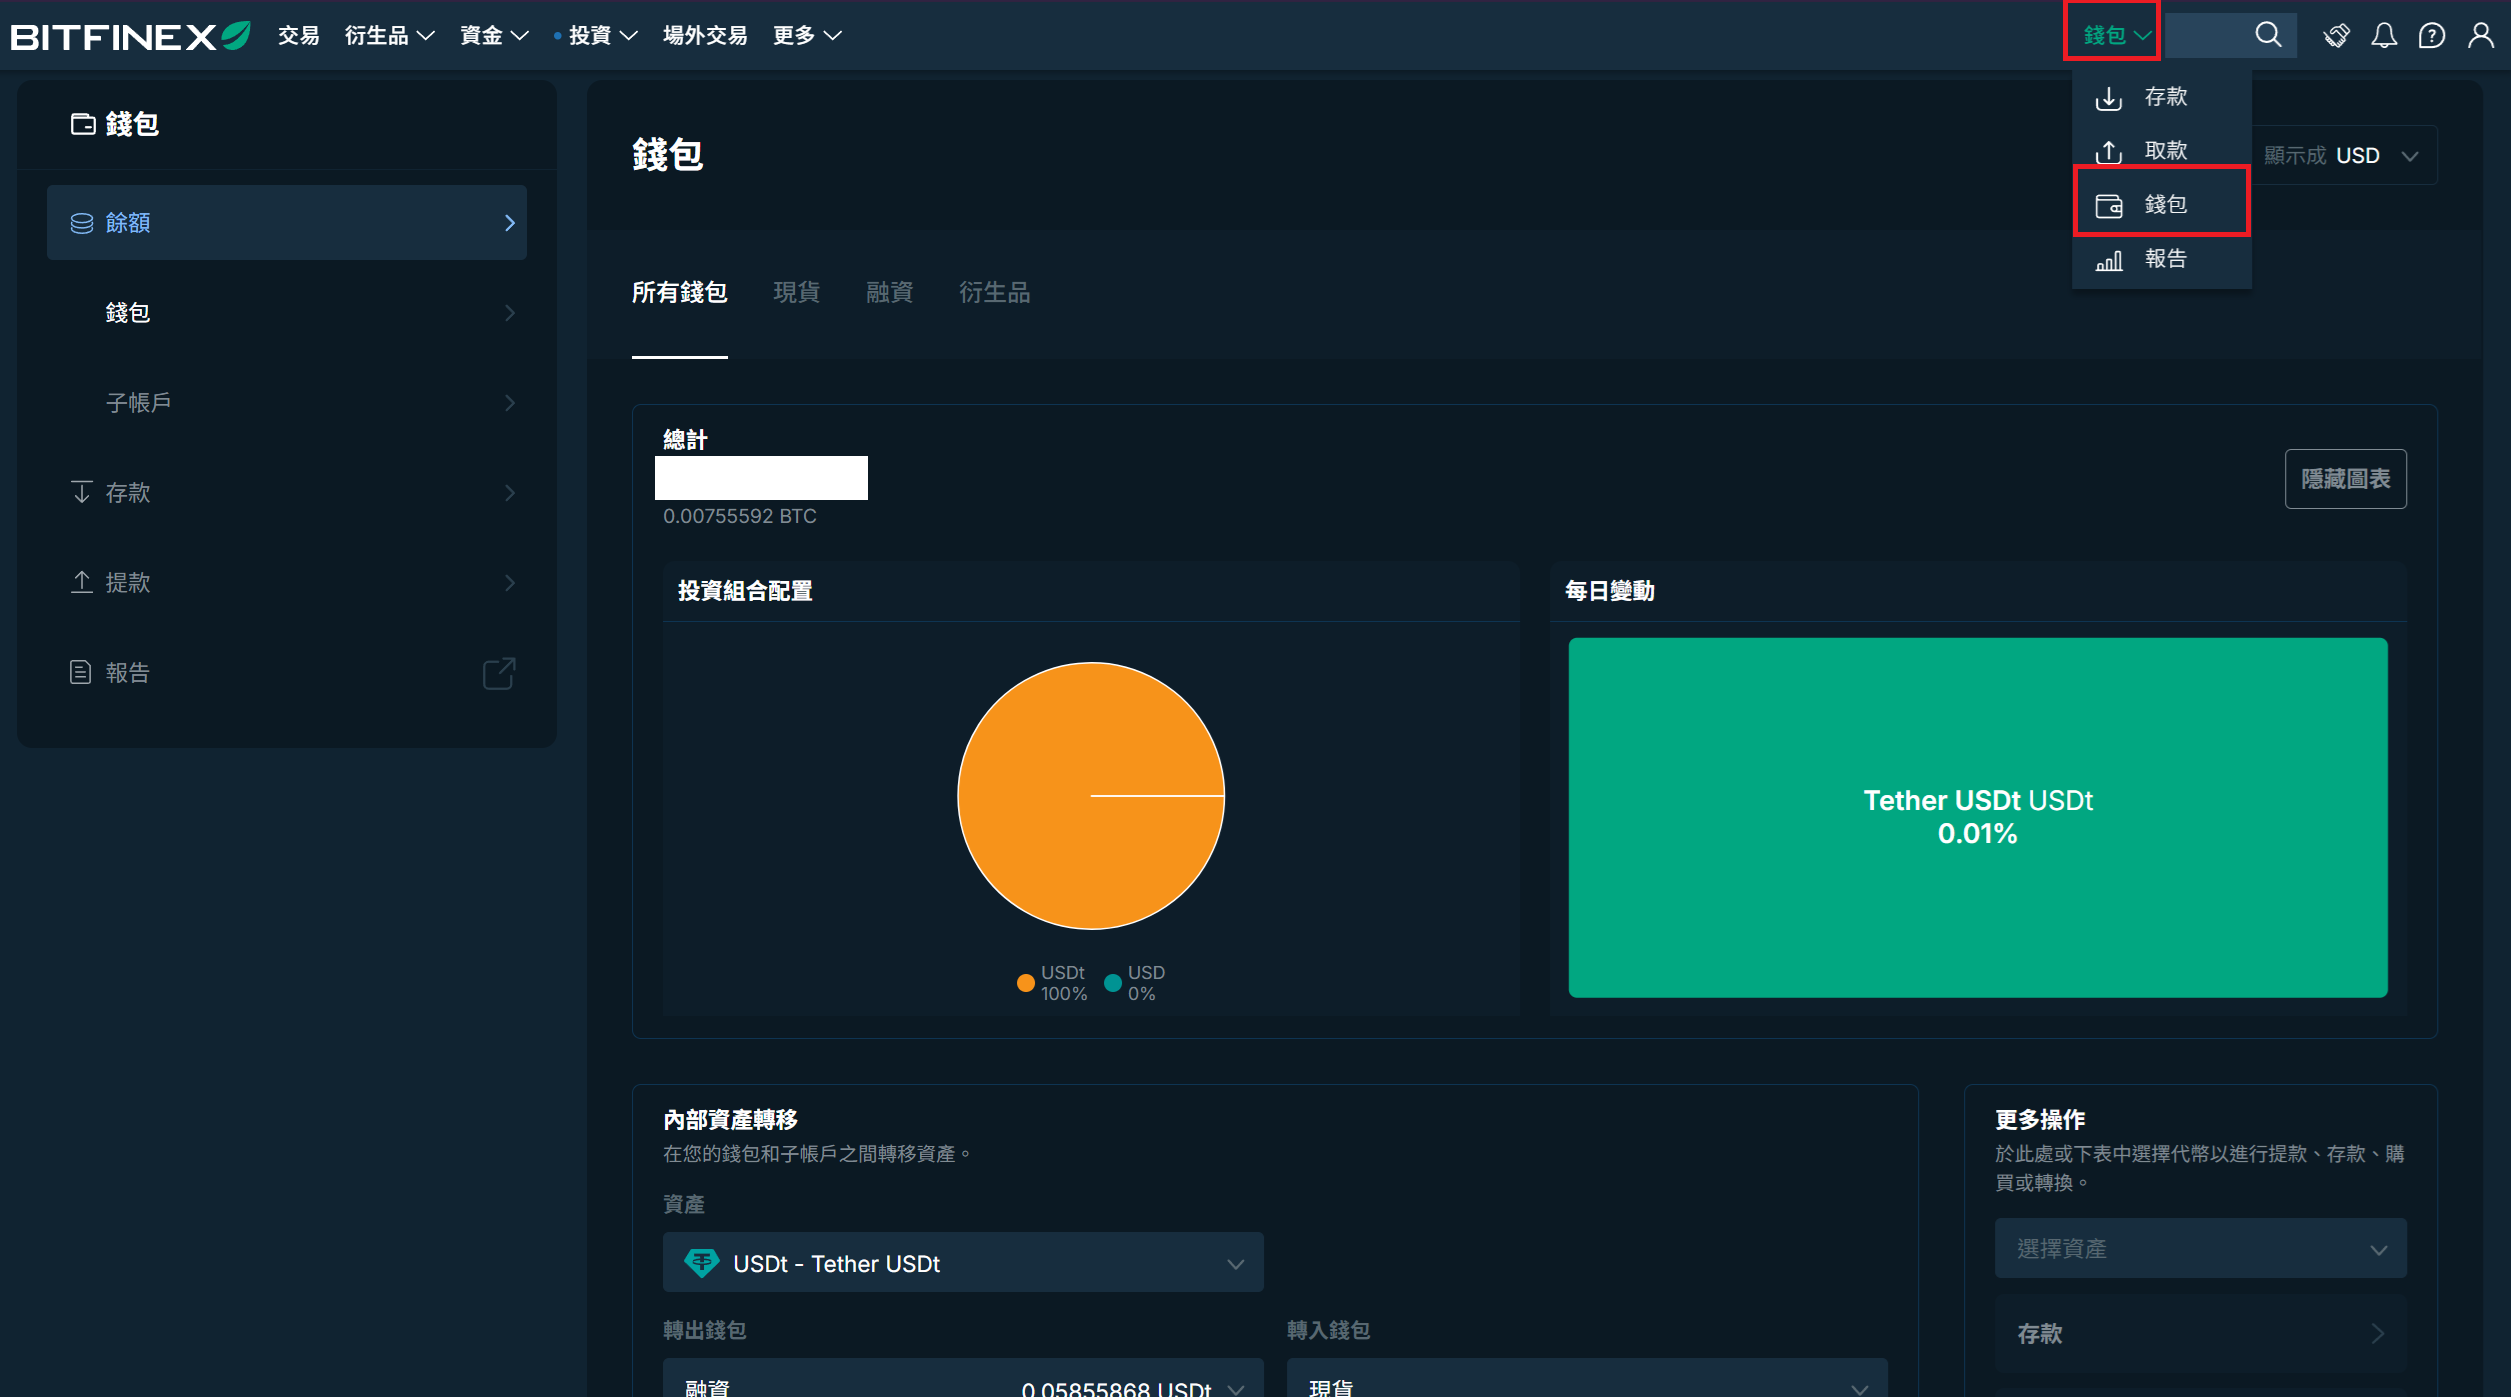Screen dimensions: 2511x1397
Task: Open the search magnifier icon
Action: tap(2268, 35)
